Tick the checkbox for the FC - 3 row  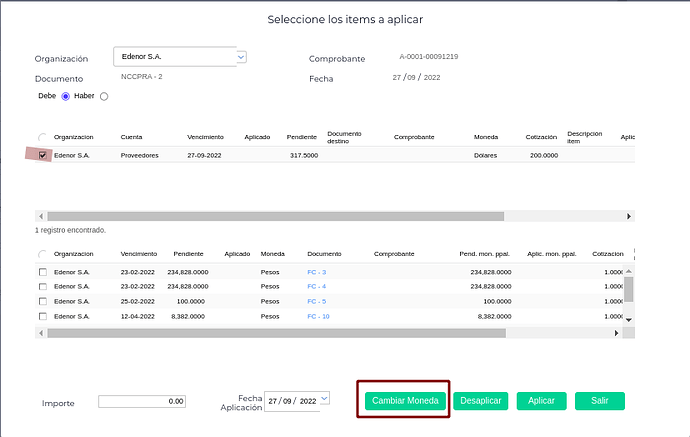tap(42, 272)
